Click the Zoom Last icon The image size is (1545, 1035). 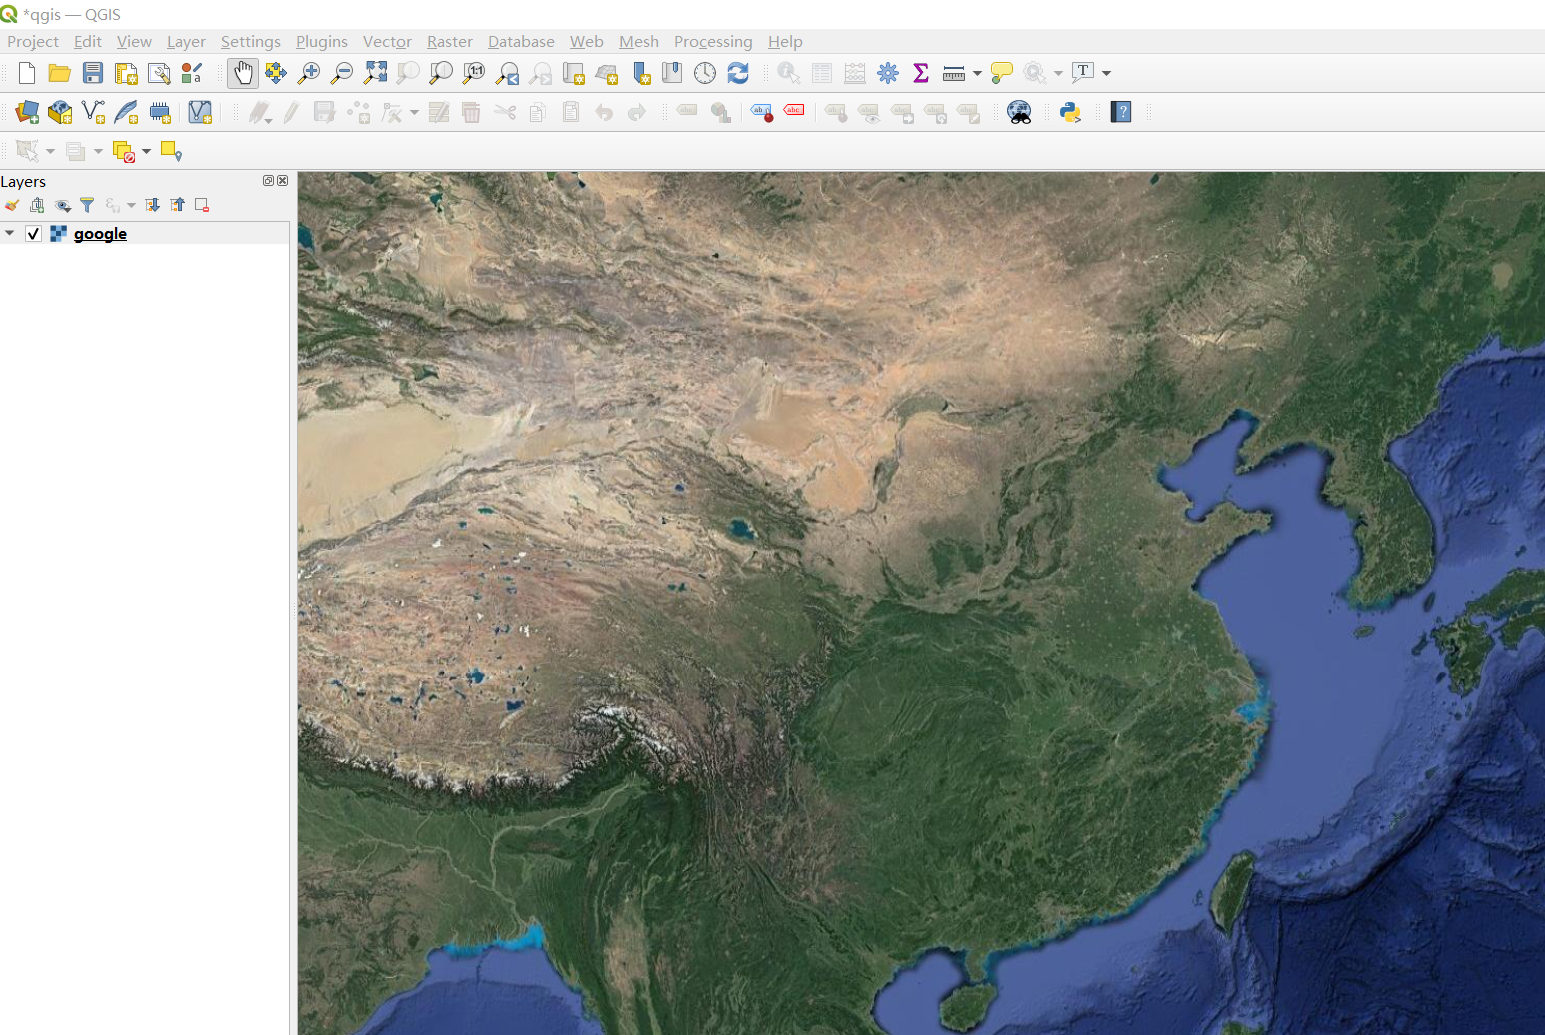click(x=507, y=73)
